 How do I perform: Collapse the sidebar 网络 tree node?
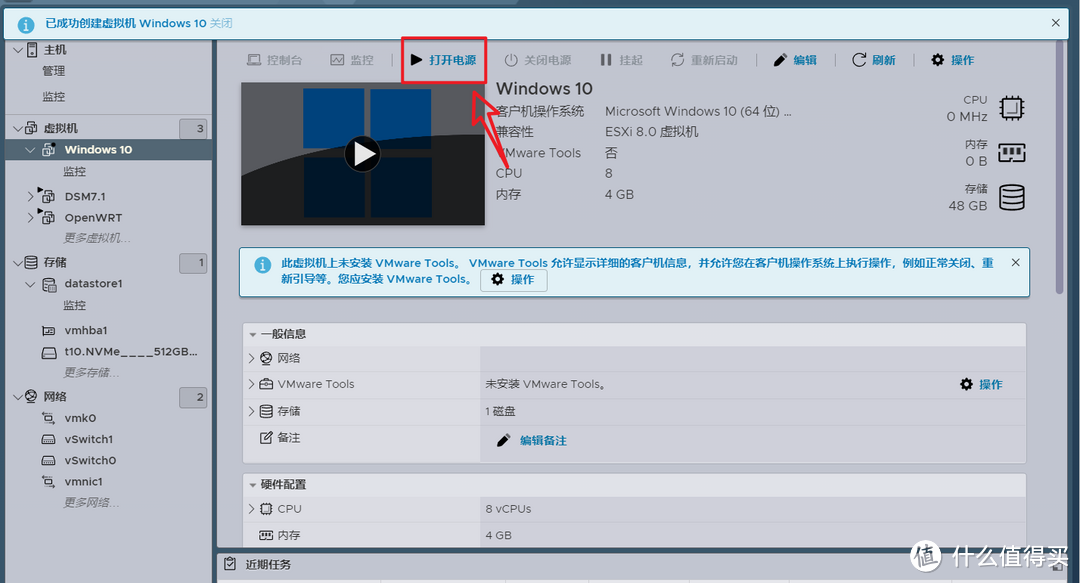[x=18, y=397]
